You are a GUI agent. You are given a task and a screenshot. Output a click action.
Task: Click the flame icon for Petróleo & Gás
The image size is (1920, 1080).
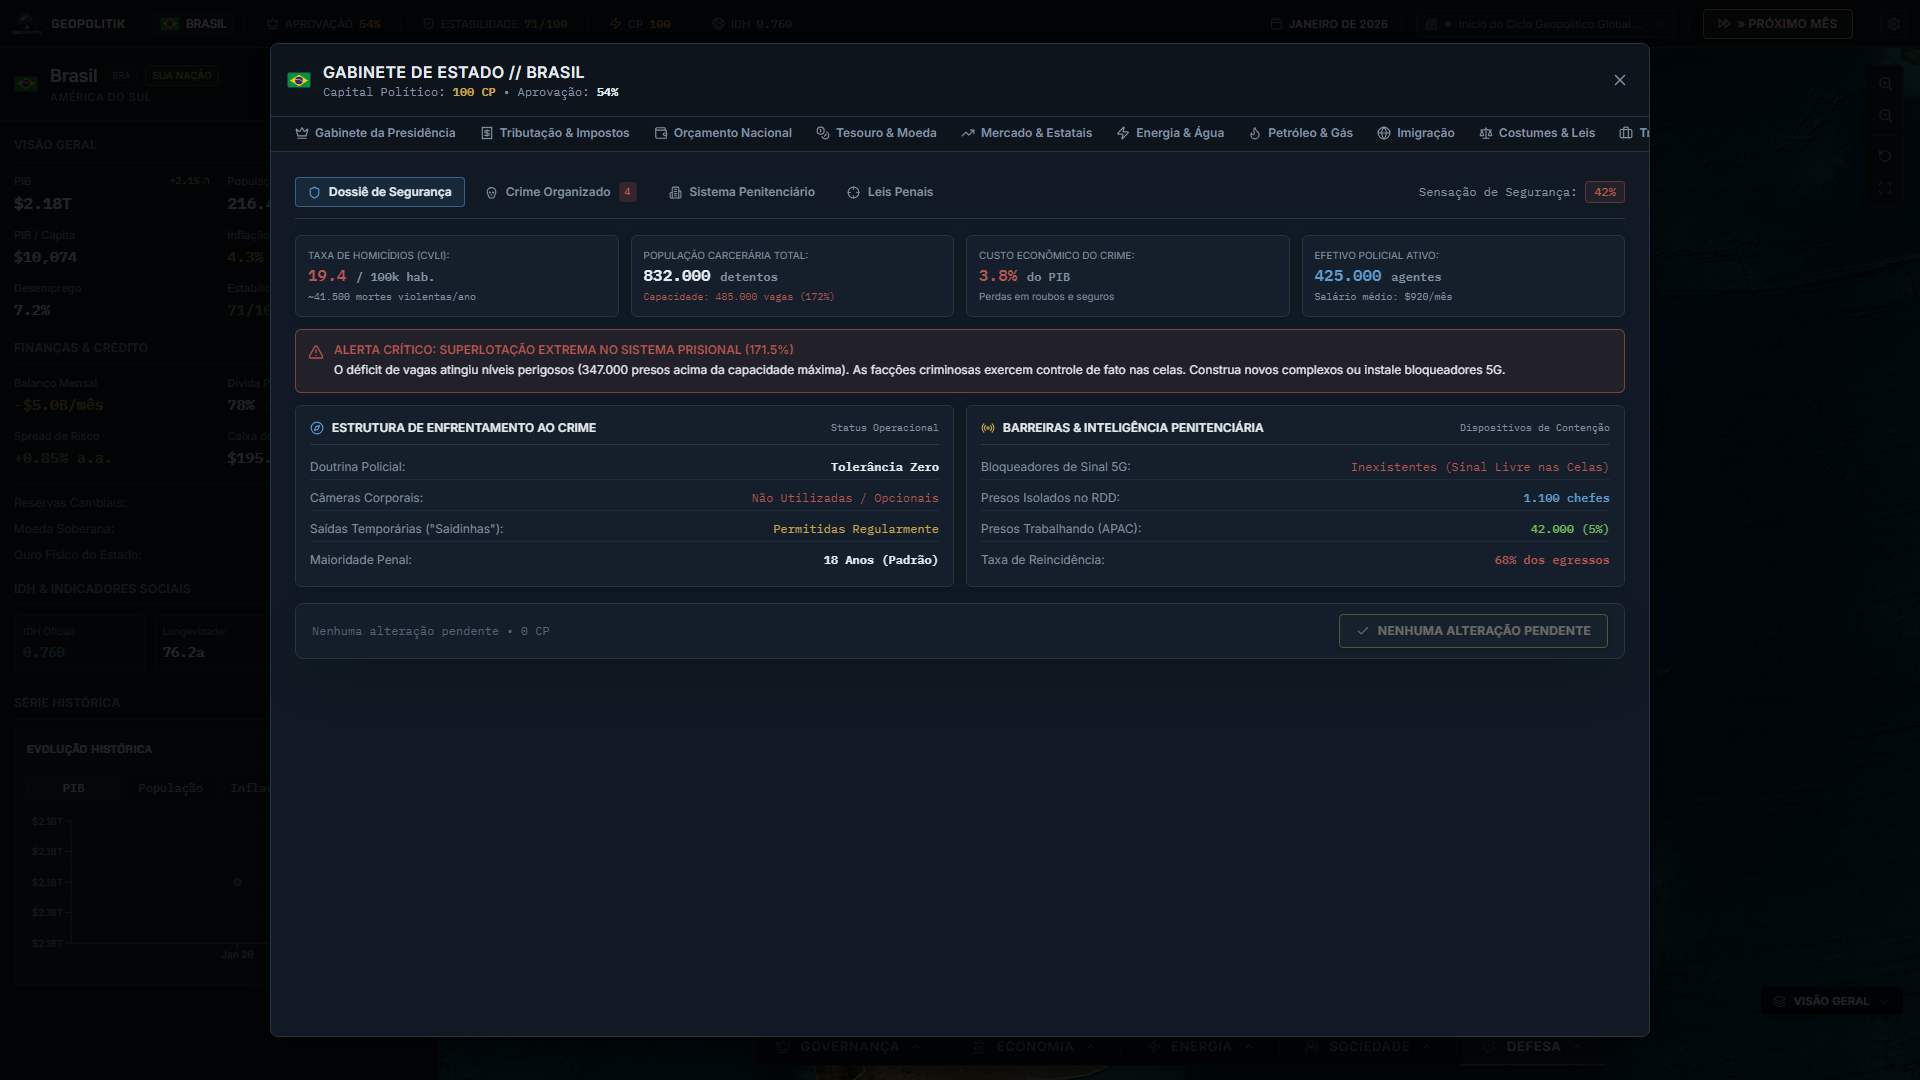[x=1255, y=133]
